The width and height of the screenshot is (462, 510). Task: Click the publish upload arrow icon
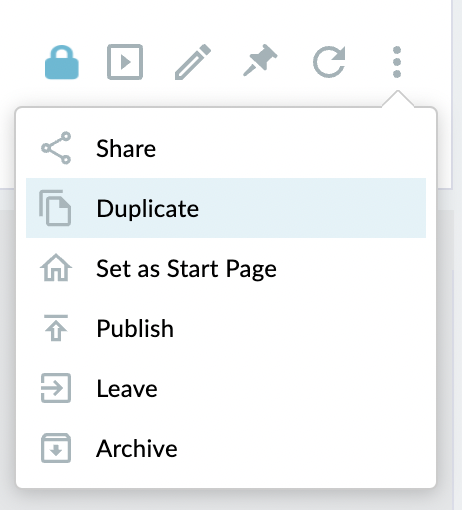[x=56, y=328]
